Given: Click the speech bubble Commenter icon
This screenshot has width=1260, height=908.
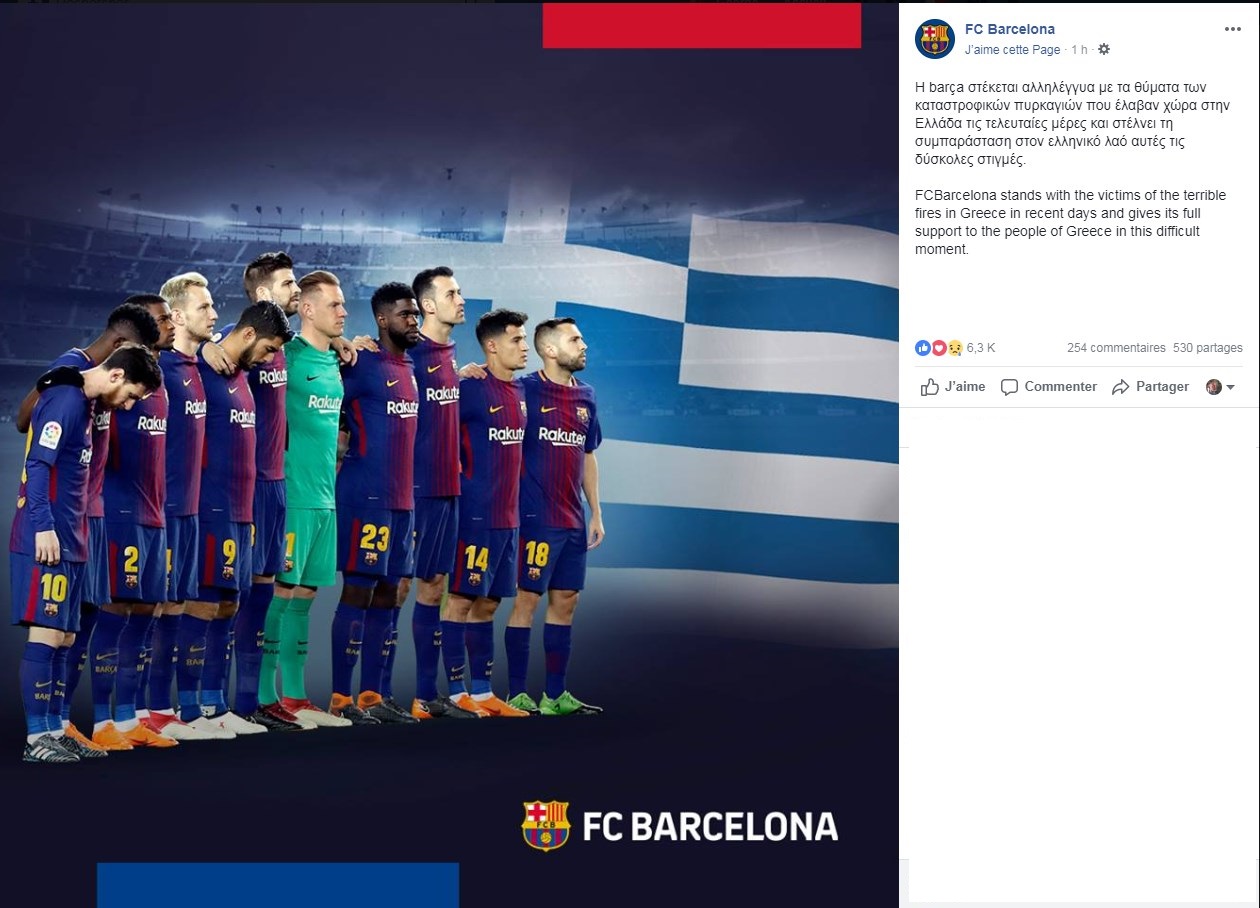Looking at the screenshot, I should tap(1009, 387).
